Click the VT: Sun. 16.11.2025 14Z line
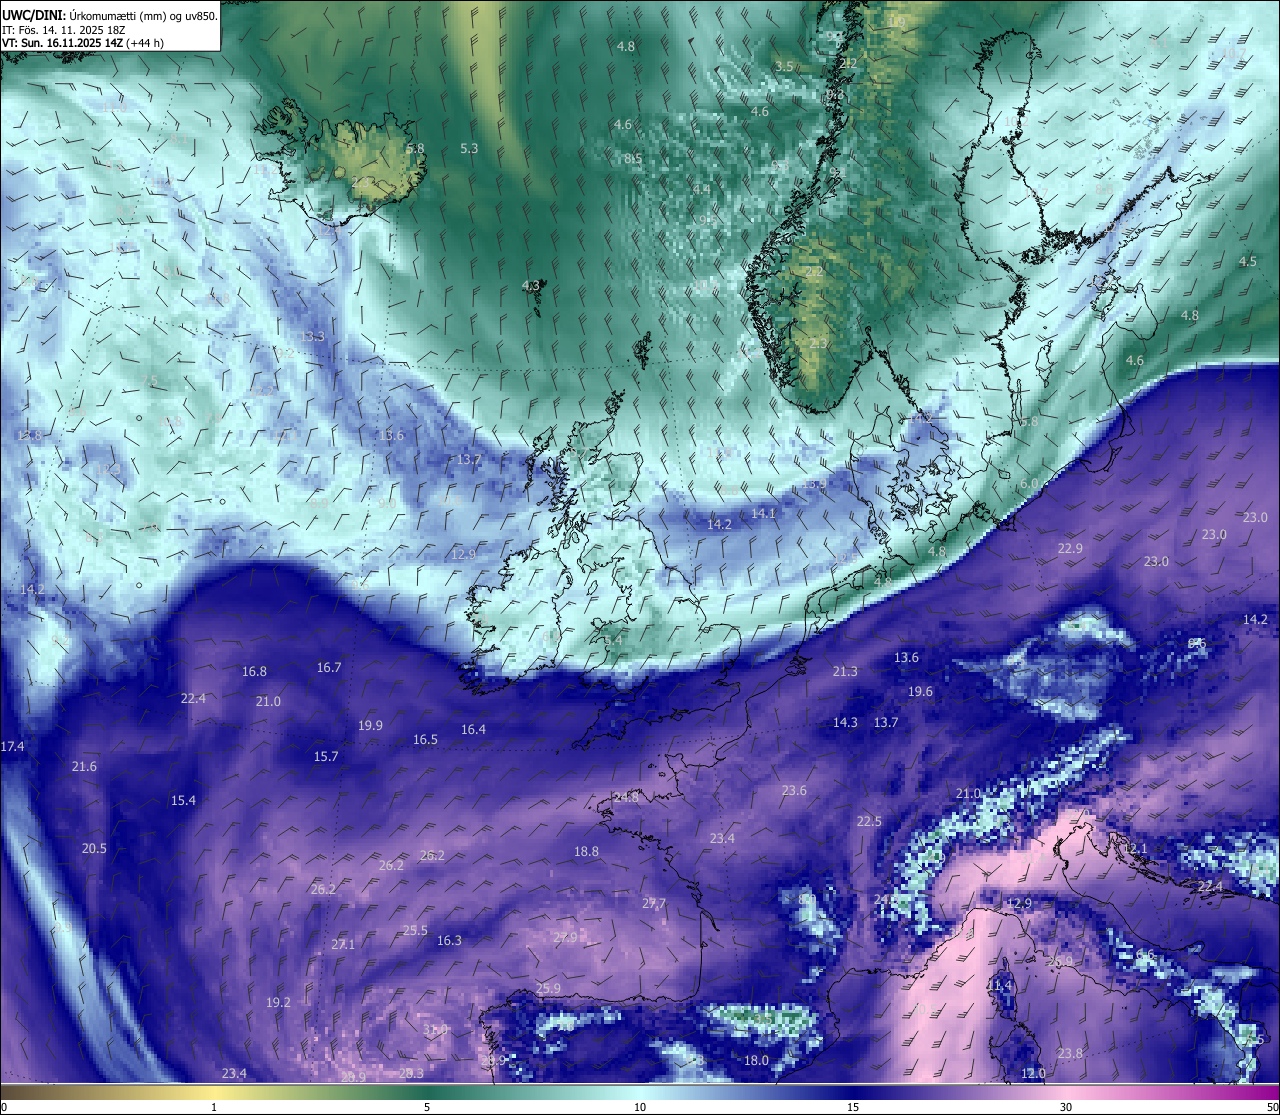This screenshot has height=1115, width=1280. click(x=83, y=43)
